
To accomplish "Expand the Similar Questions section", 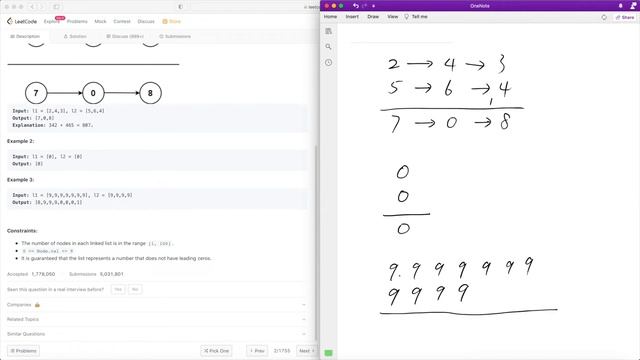I will click(x=156, y=334).
